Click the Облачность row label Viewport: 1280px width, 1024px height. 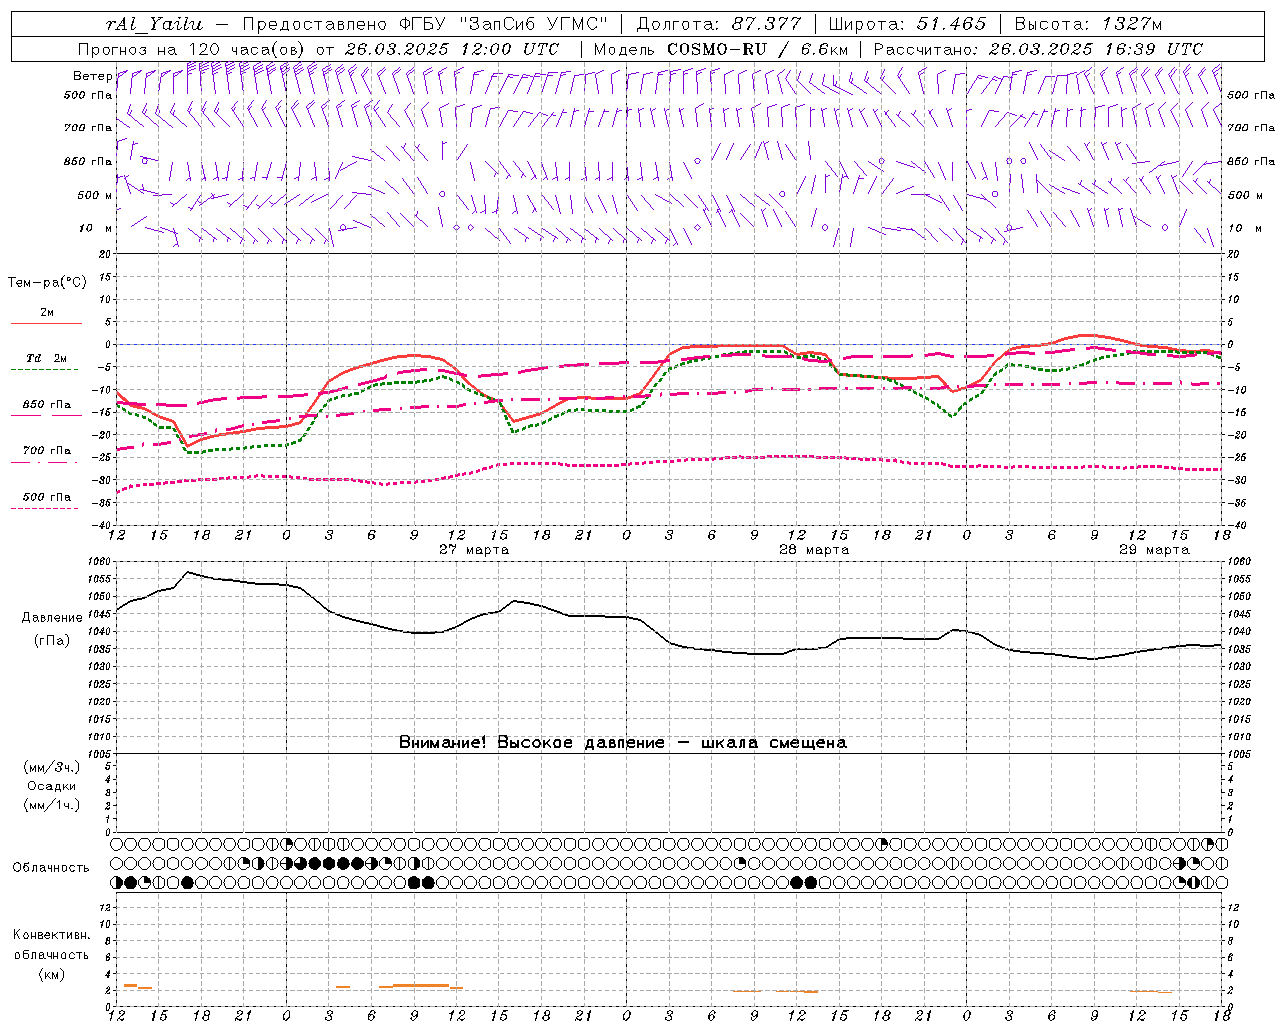coord(51,868)
